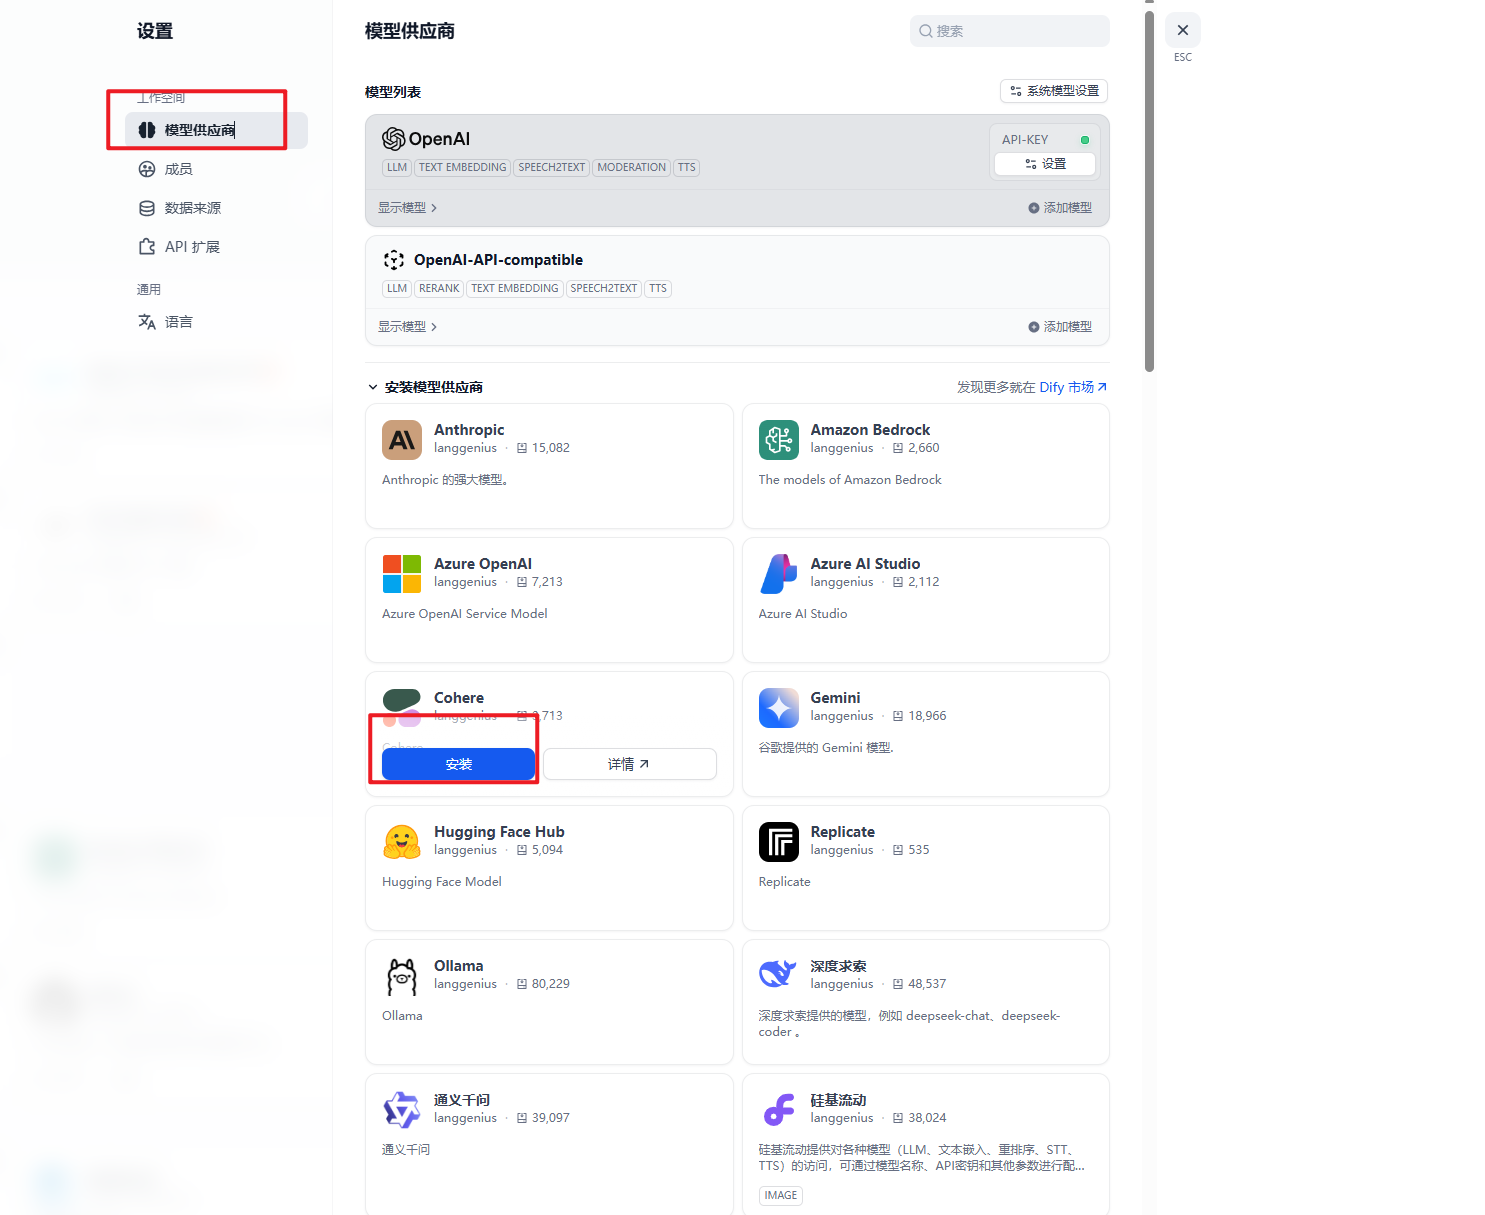Viewport: 1485px width, 1215px height.
Task: Click the SPEECH2TEXT tag under OpenAI
Action: (552, 168)
